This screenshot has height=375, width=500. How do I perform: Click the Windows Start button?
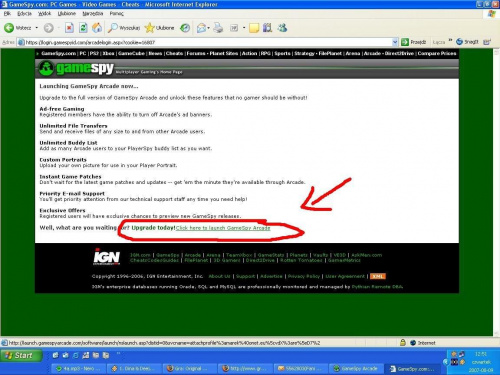(21, 356)
